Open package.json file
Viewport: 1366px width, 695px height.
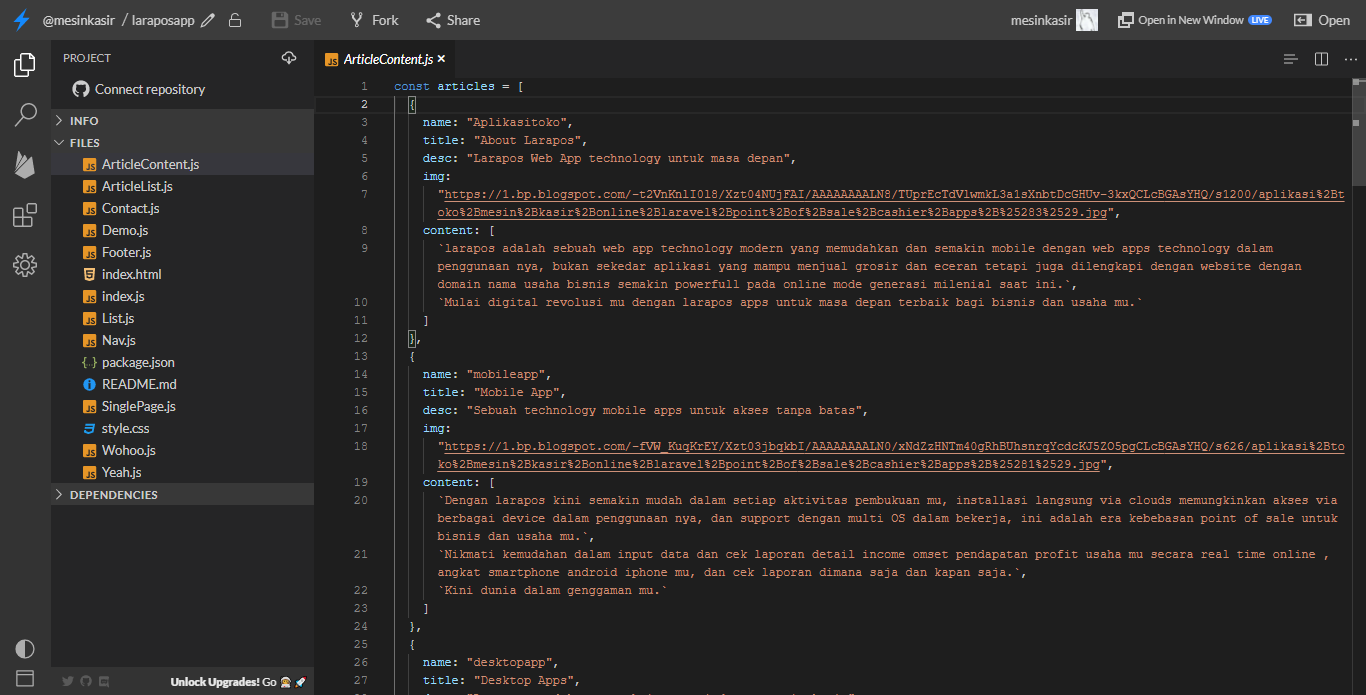(x=182, y=362)
